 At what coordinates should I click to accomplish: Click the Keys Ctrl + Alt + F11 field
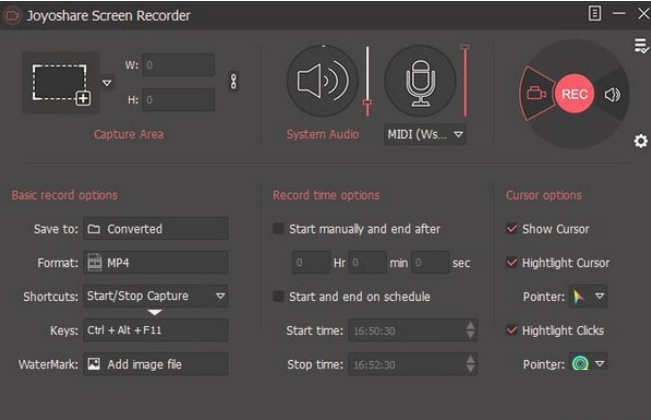tap(156, 330)
